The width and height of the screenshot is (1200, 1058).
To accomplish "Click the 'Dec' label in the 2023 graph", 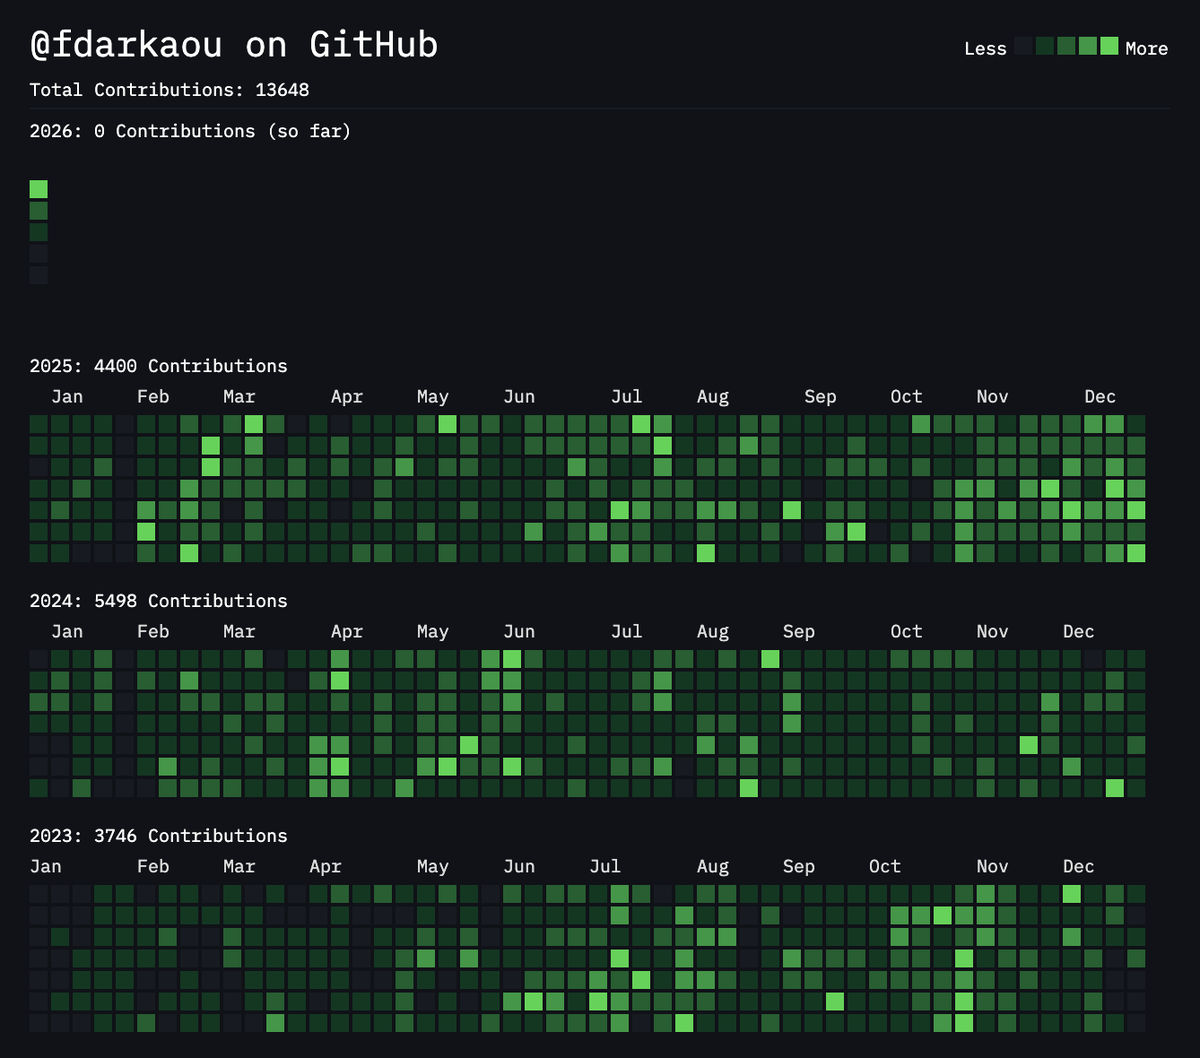I will pyautogui.click(x=1079, y=867).
